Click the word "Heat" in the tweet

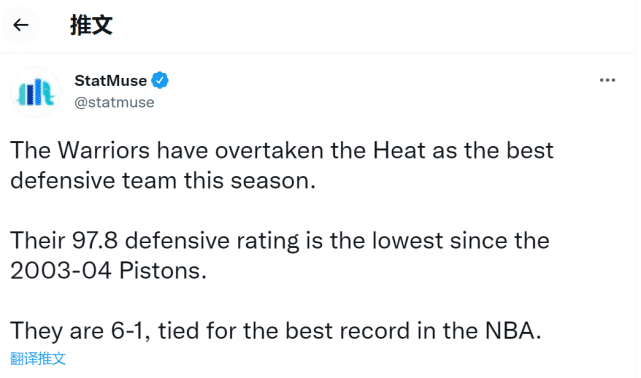(x=399, y=150)
